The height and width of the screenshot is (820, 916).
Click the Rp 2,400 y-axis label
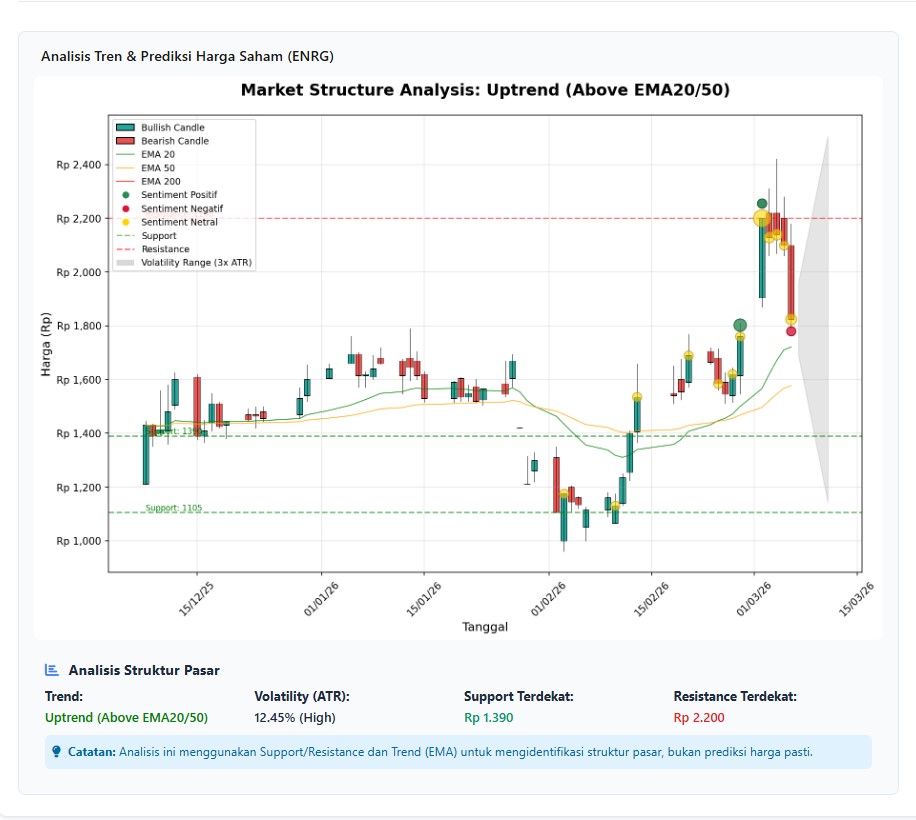(x=79, y=165)
